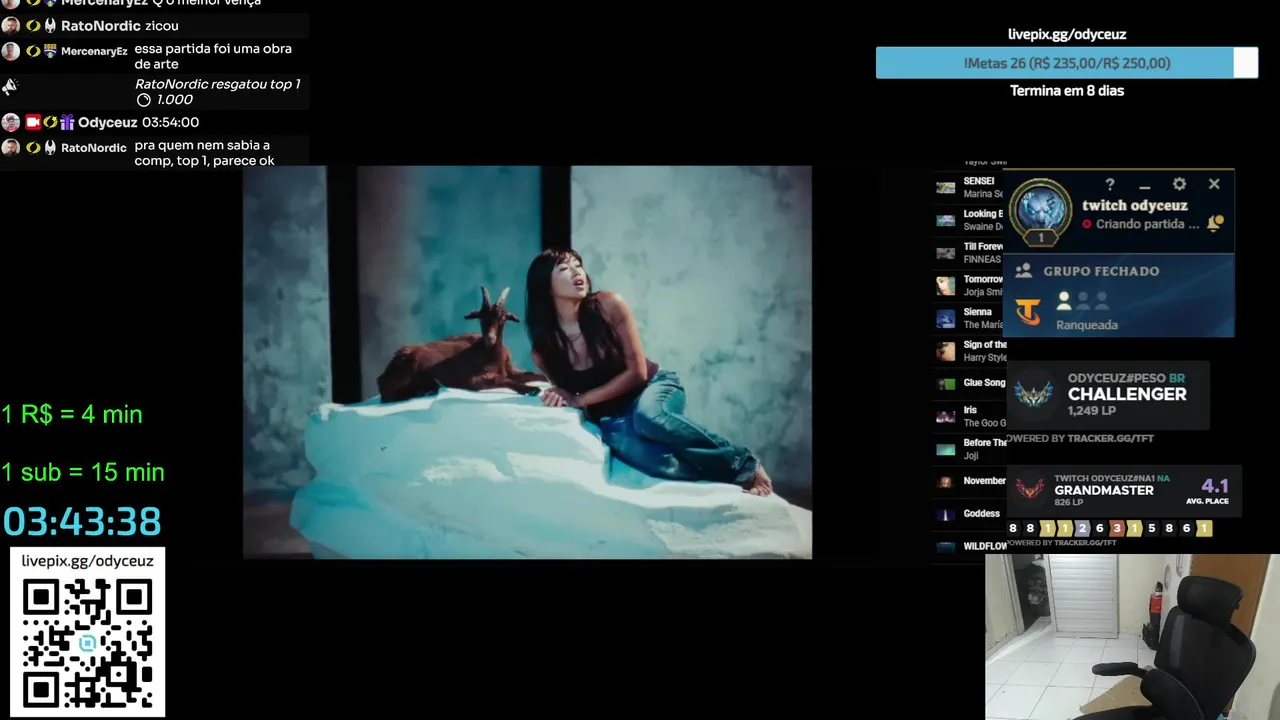Viewport: 1280px width, 720px height.
Task: Select SENSEI track thumbnail in playlist
Action: coord(945,187)
